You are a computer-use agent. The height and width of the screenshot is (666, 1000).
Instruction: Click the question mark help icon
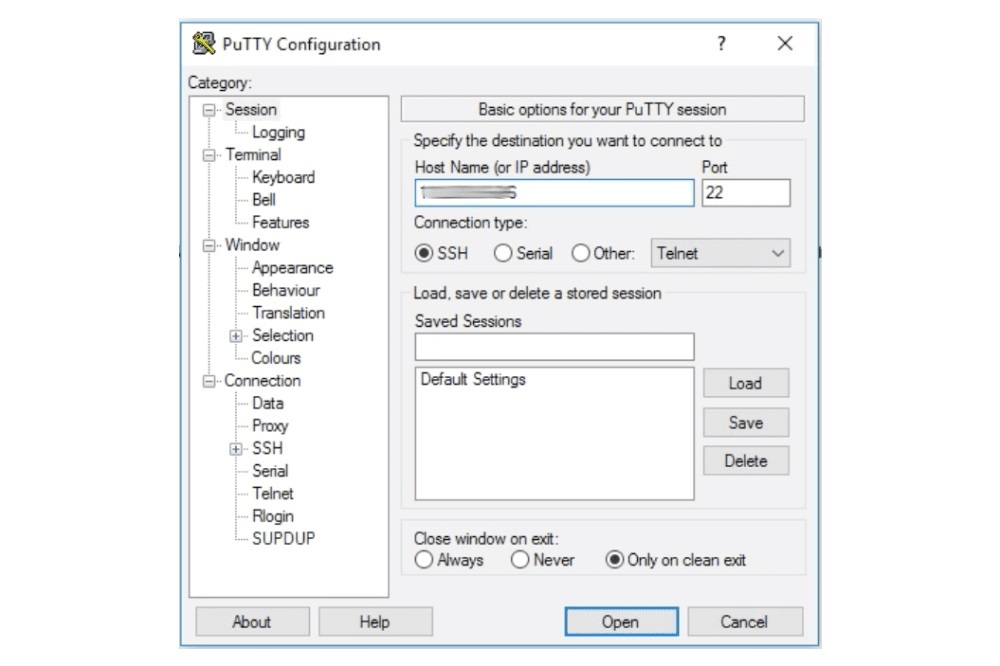pos(721,44)
